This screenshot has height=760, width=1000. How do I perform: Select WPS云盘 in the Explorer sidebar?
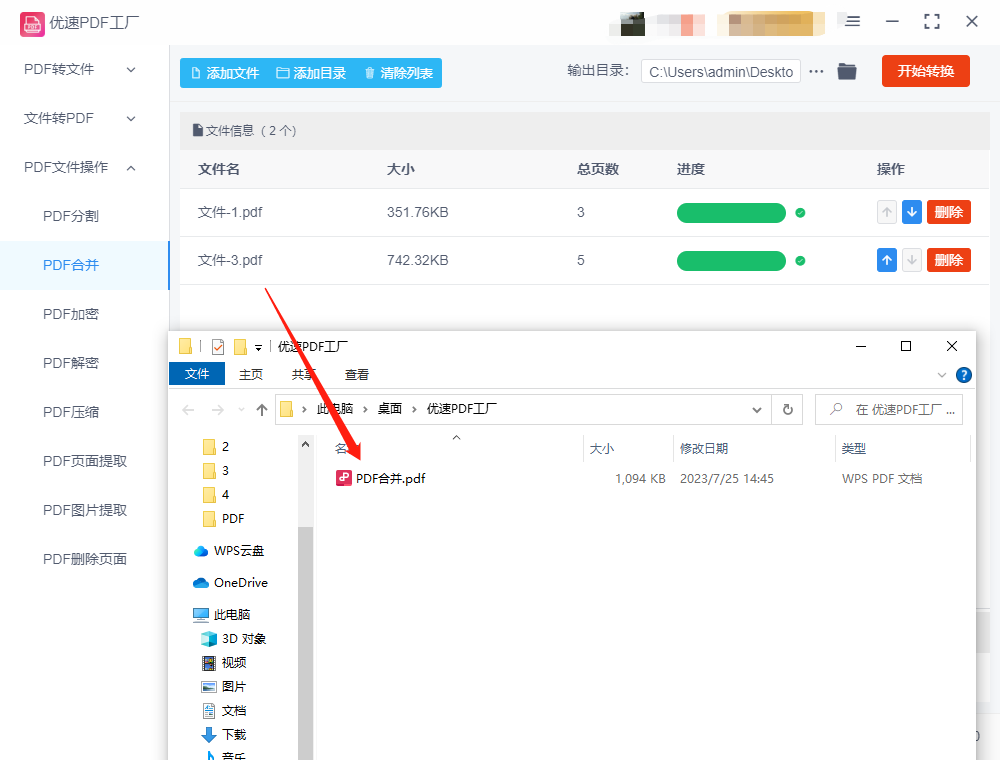tap(228, 551)
